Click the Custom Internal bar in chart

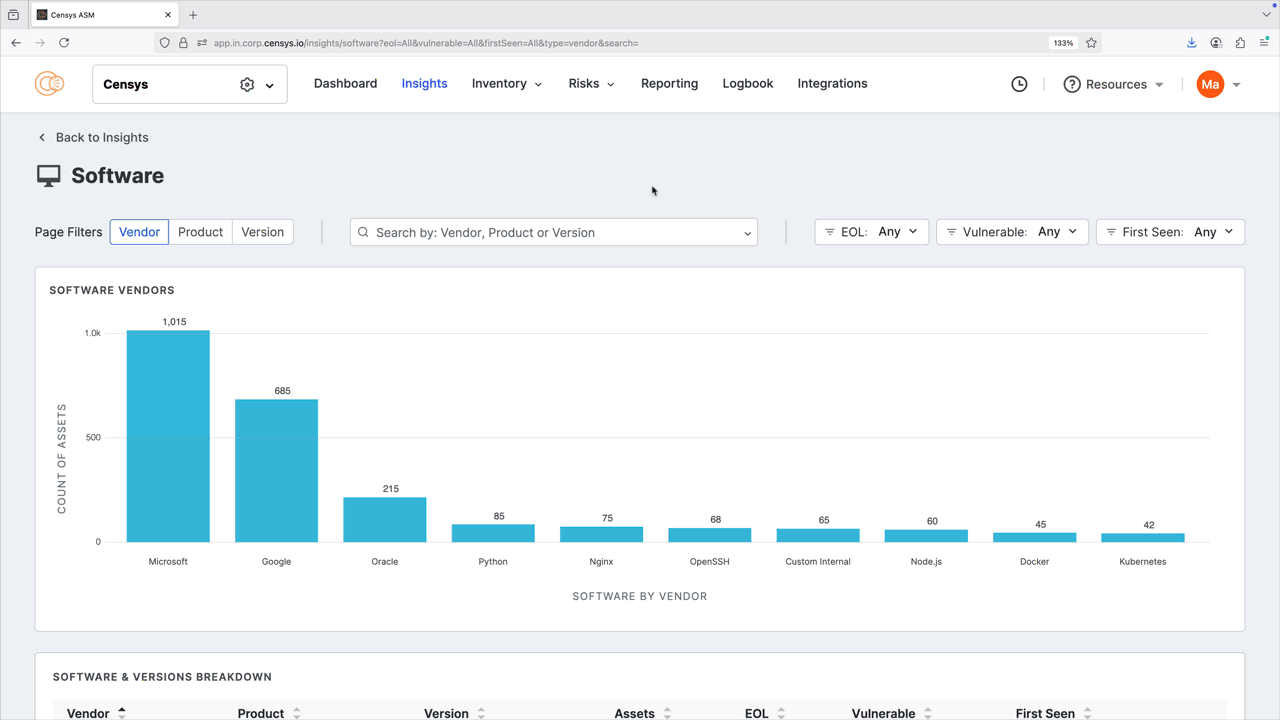point(818,535)
